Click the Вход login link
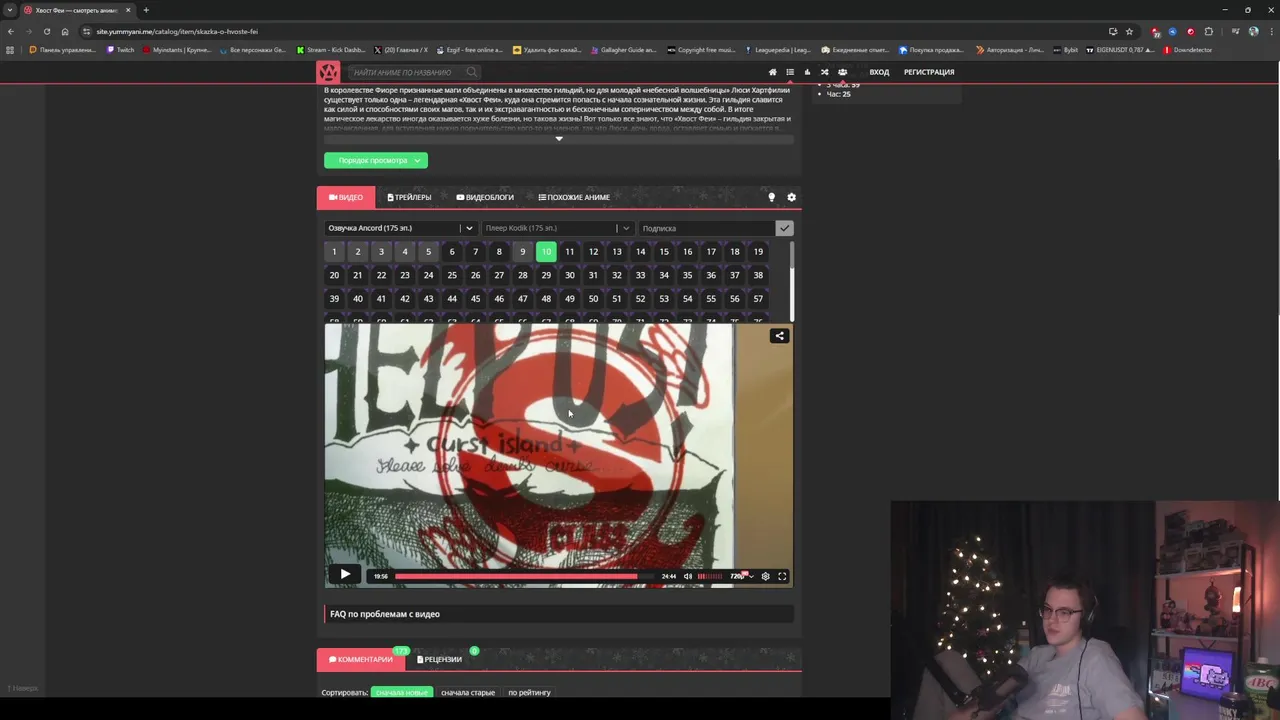The height and width of the screenshot is (720, 1280). 879,72
